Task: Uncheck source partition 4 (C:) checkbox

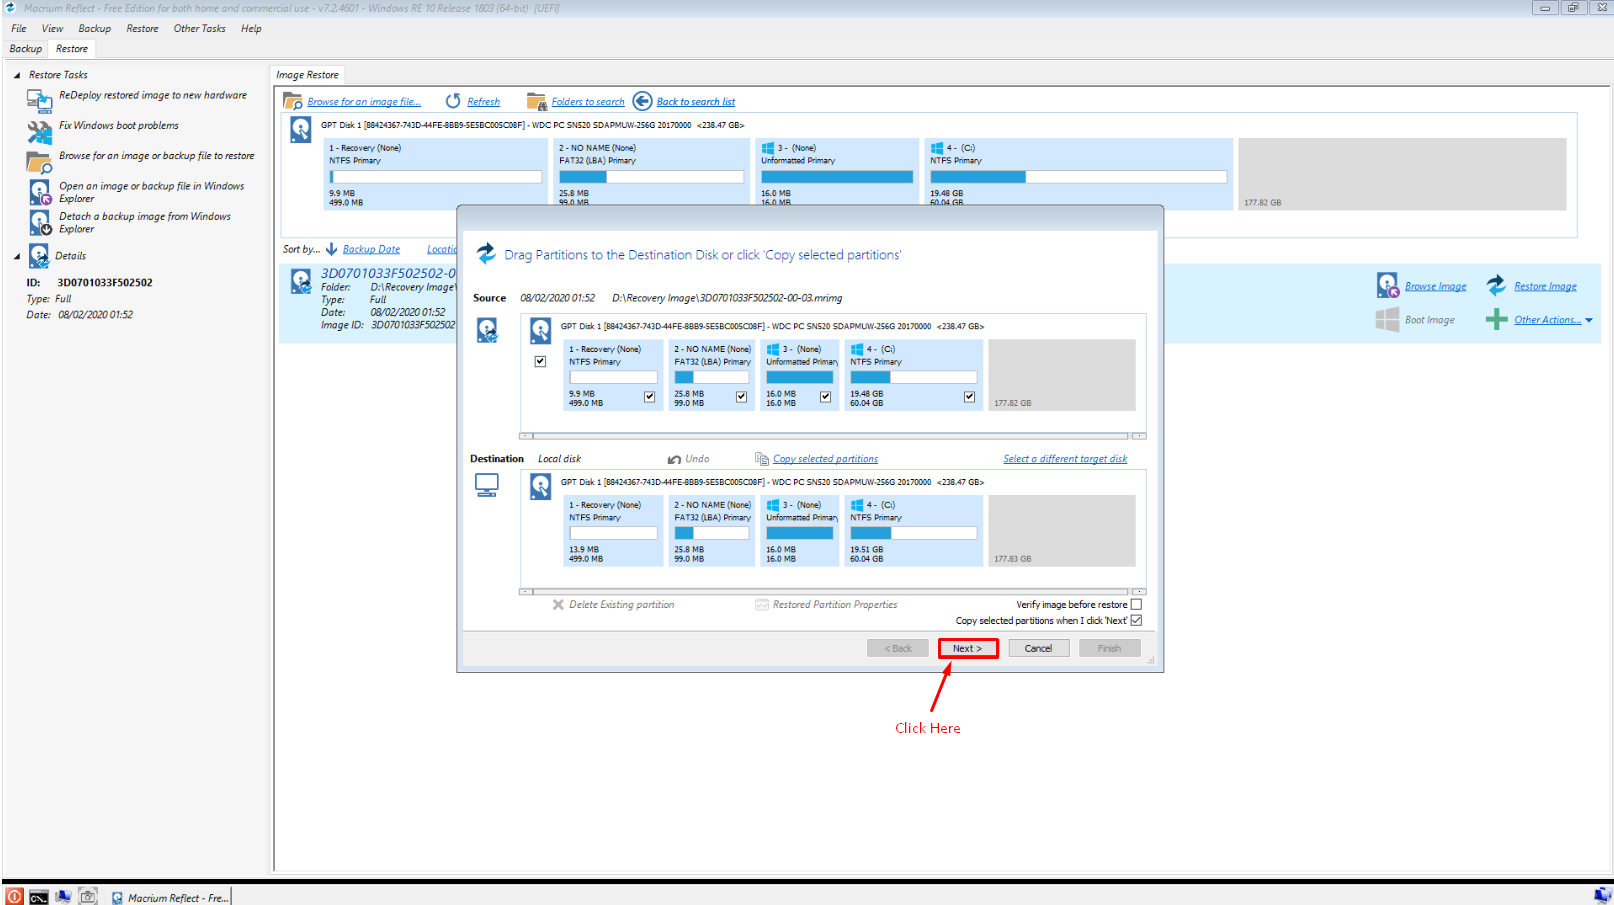Action: click(969, 397)
